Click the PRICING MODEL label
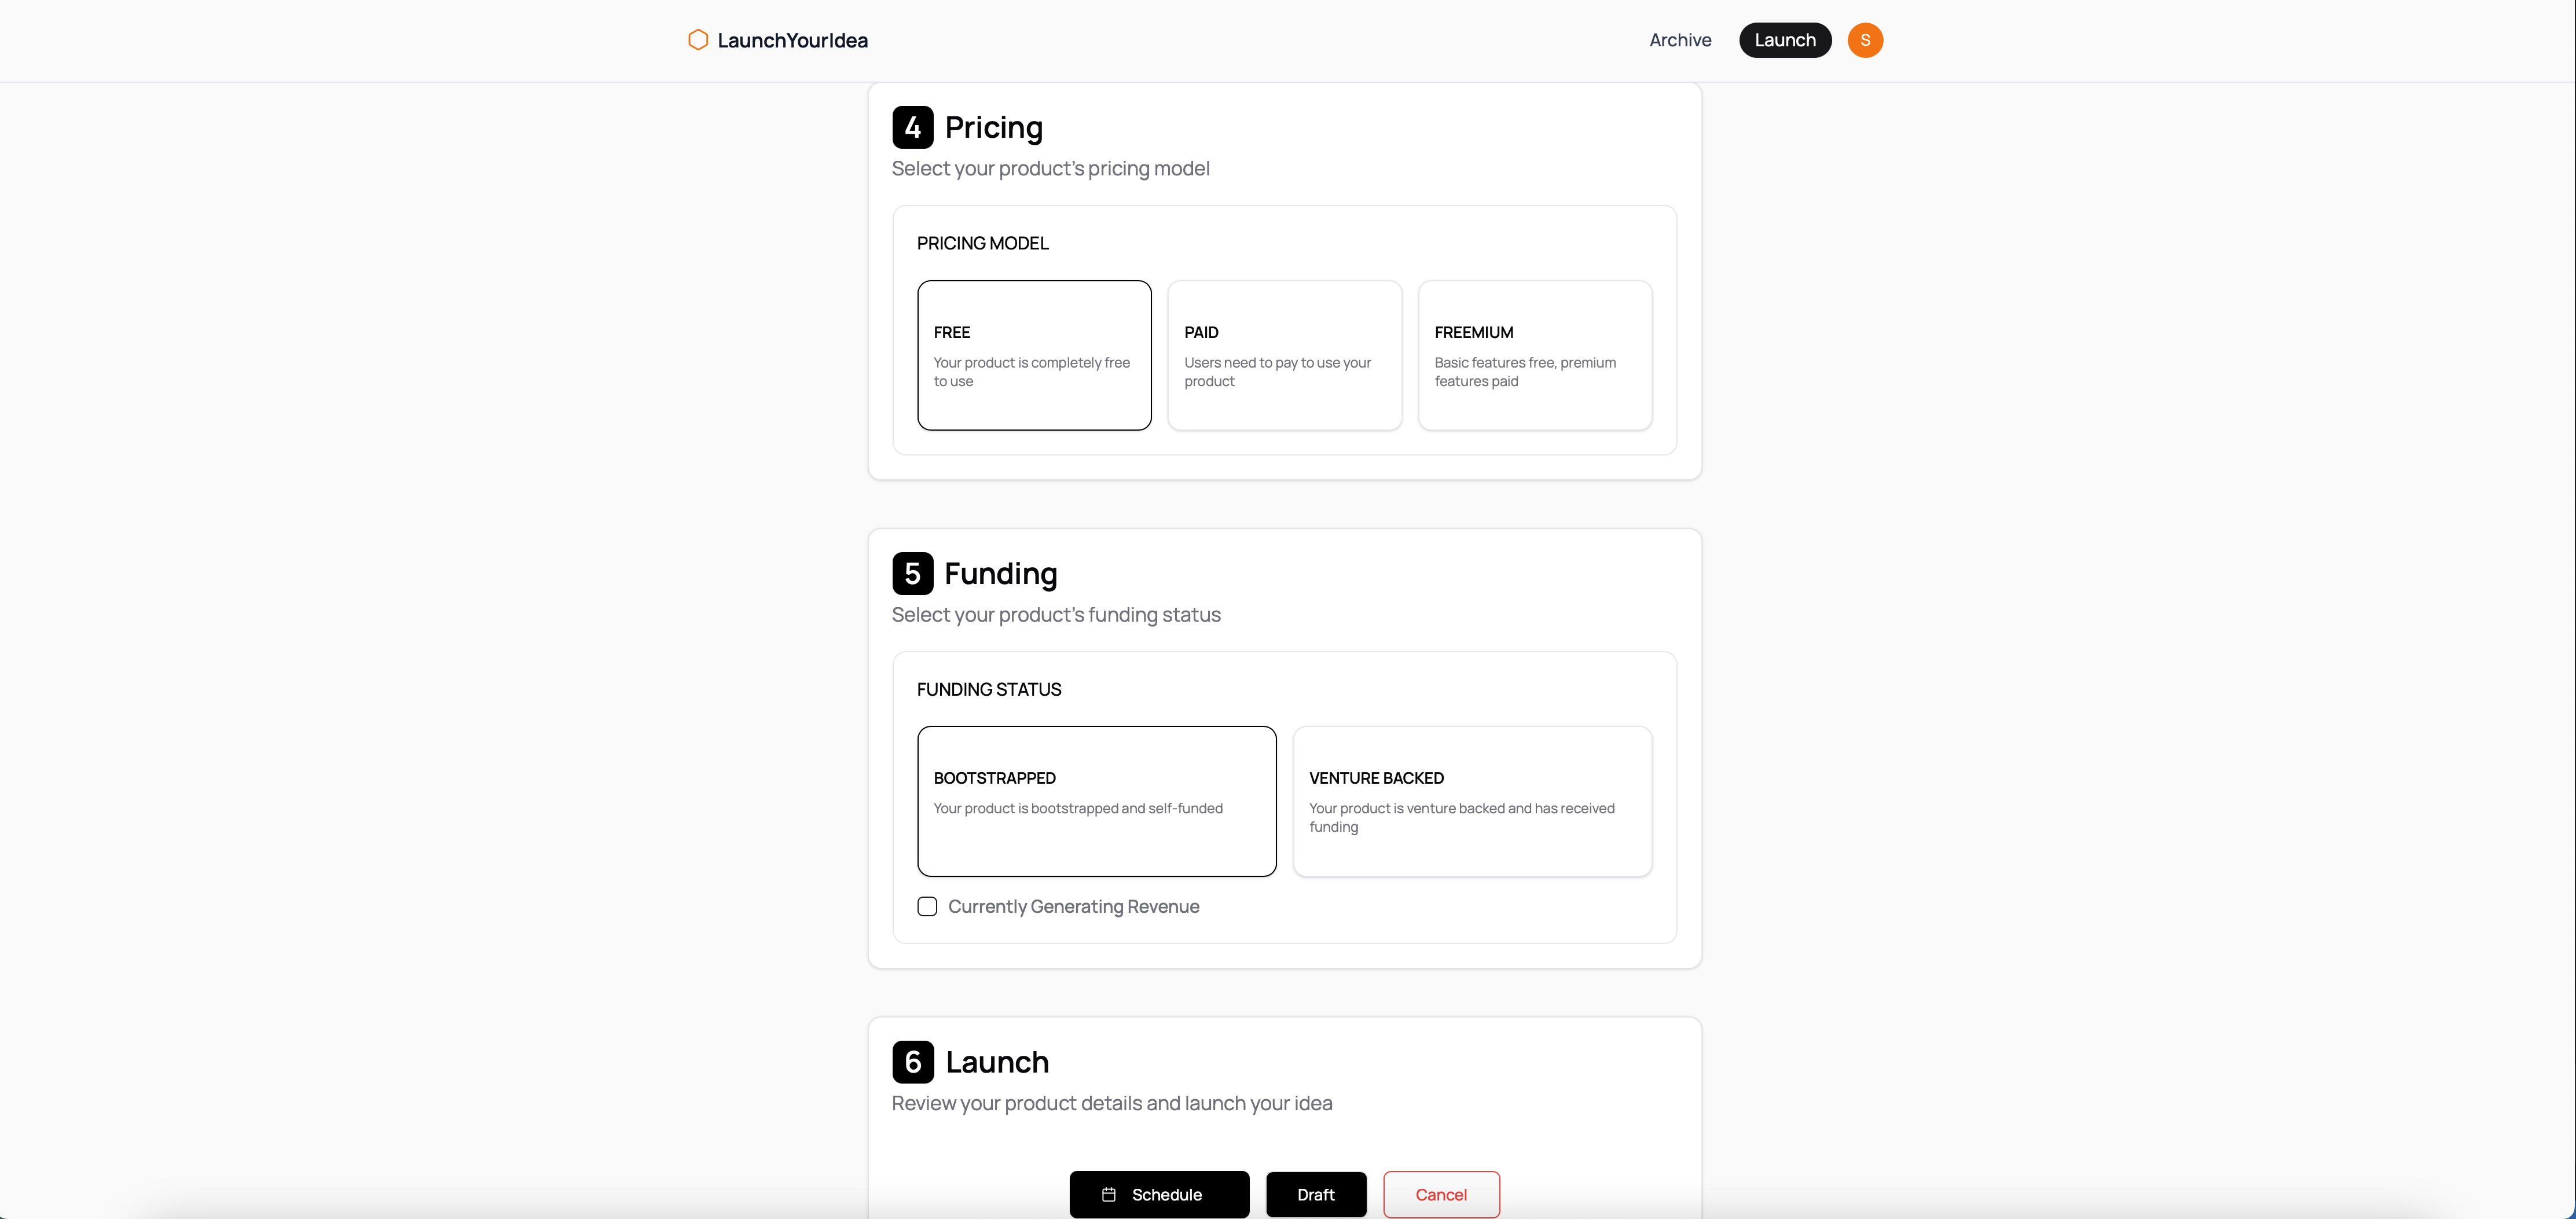 coord(983,243)
